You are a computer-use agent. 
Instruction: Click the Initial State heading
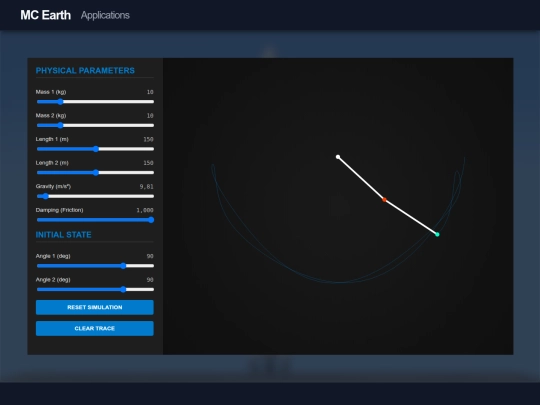[64, 235]
